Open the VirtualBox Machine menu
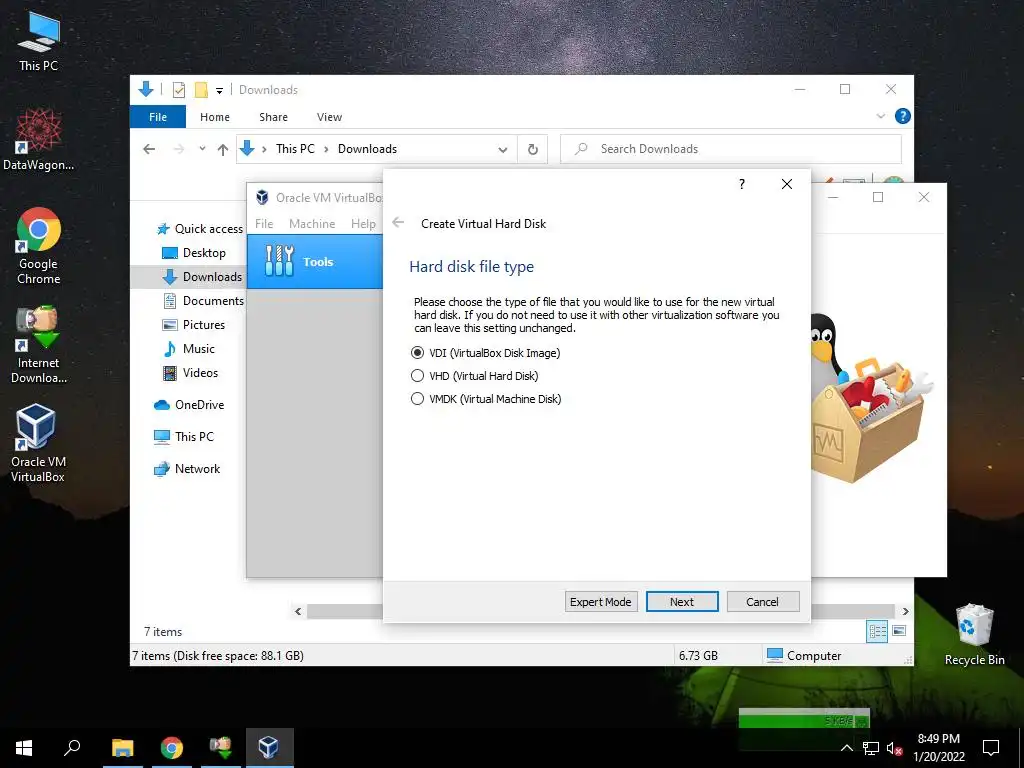The height and width of the screenshot is (768, 1024). pos(312,223)
